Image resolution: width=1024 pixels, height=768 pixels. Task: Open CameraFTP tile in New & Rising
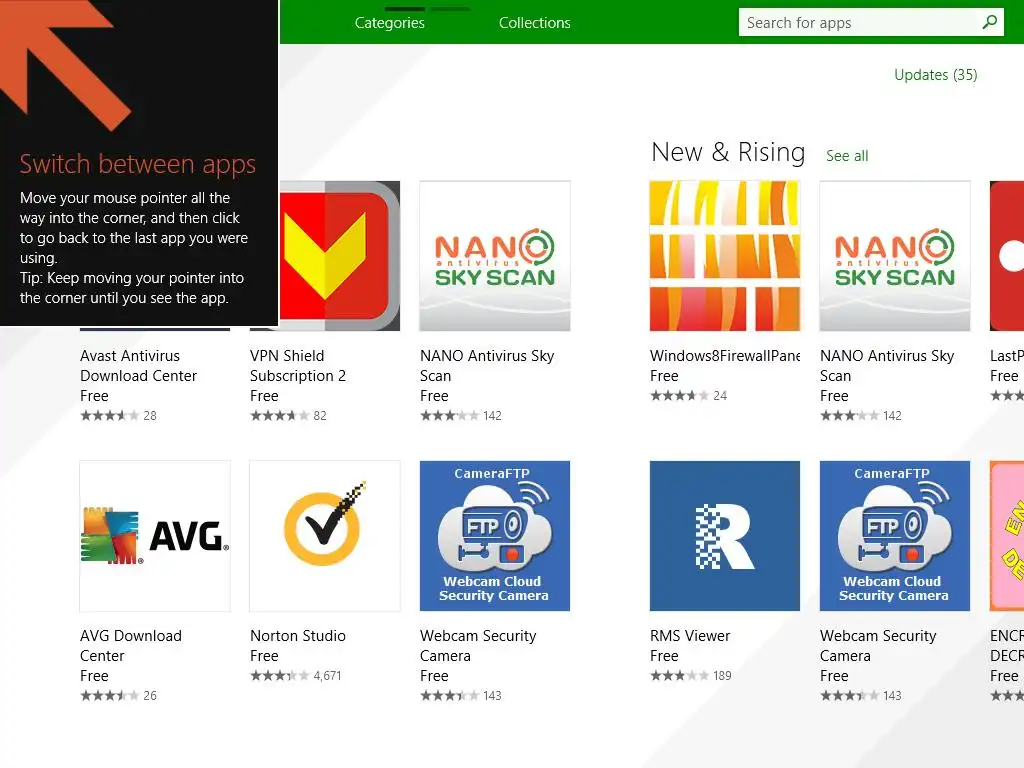pyautogui.click(x=895, y=536)
